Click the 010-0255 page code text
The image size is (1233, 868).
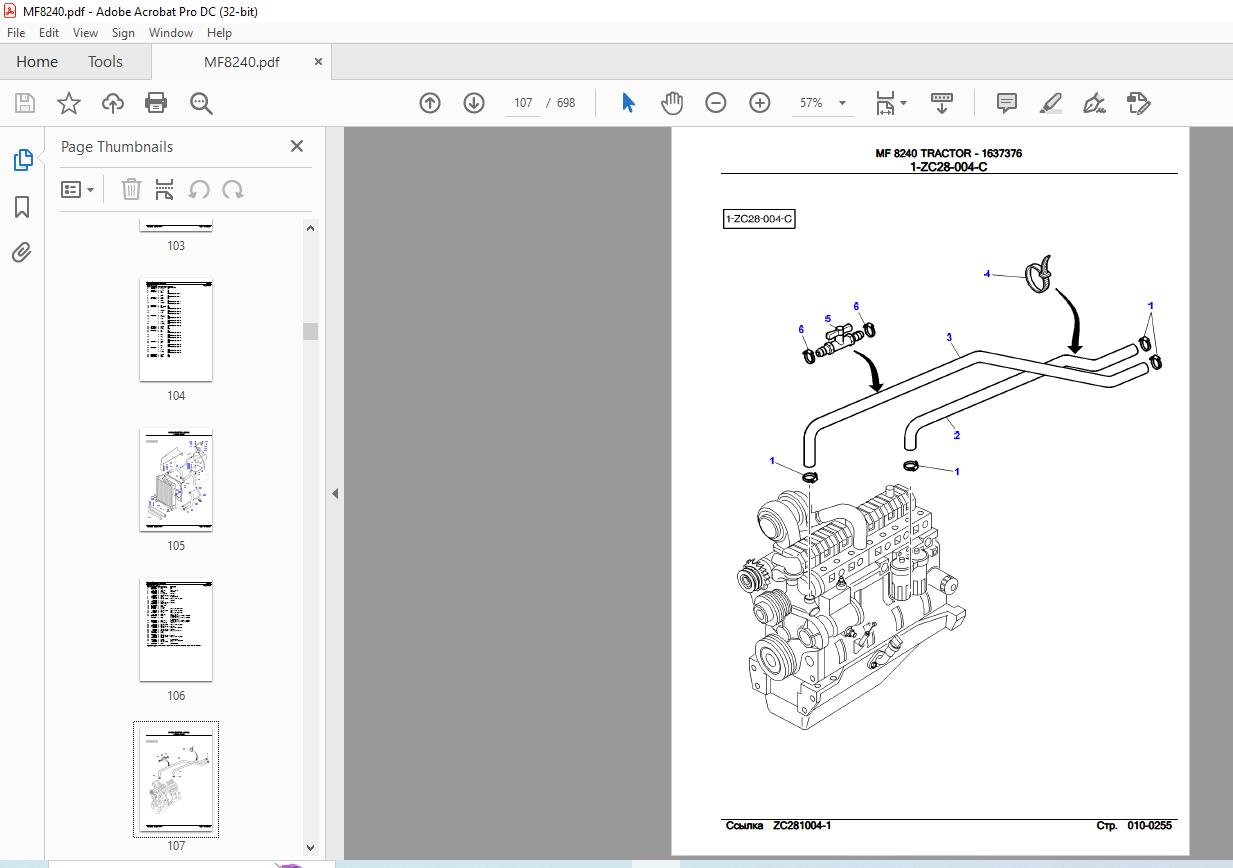point(1150,826)
